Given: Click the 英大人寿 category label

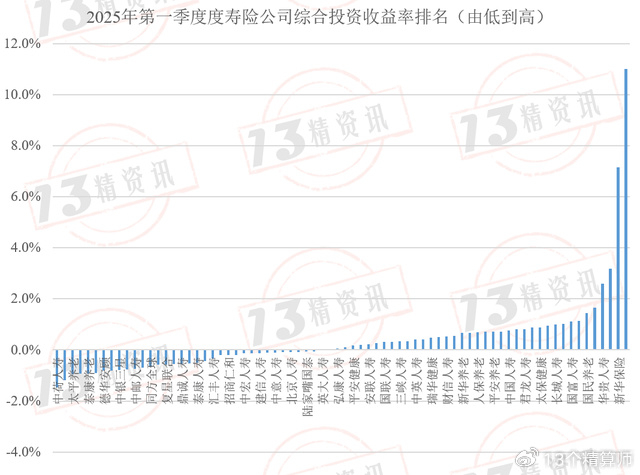Looking at the screenshot, I should tap(324, 381).
